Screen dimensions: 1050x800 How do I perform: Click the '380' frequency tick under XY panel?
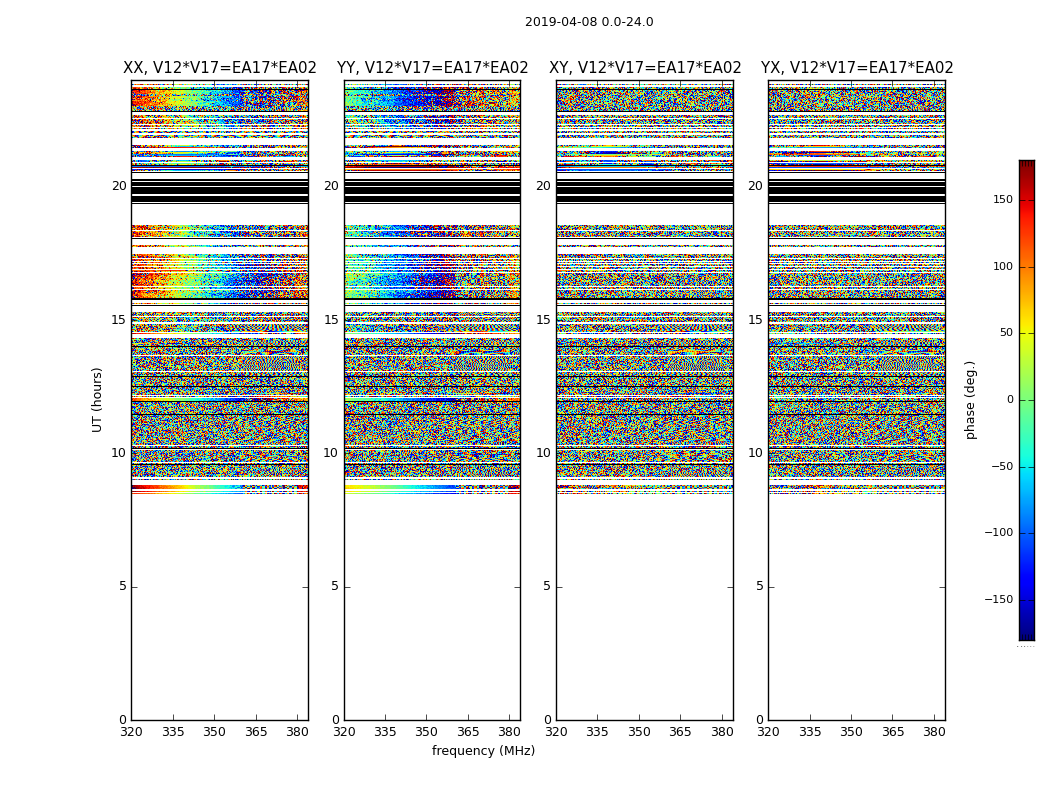723,732
